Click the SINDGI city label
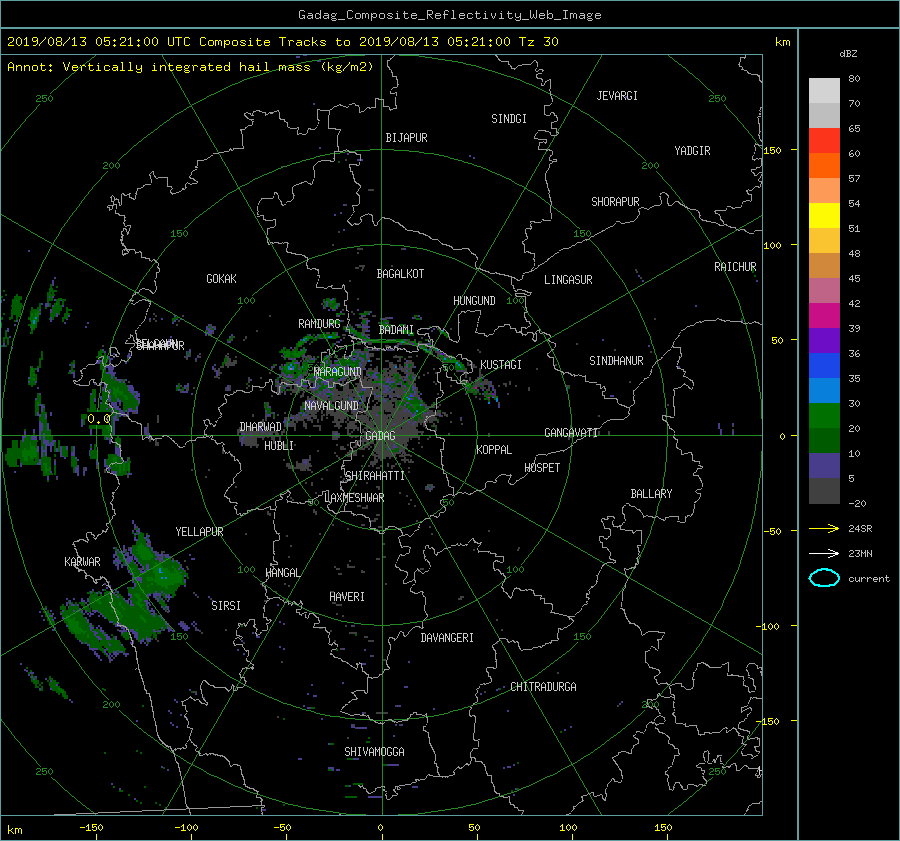 tap(509, 119)
